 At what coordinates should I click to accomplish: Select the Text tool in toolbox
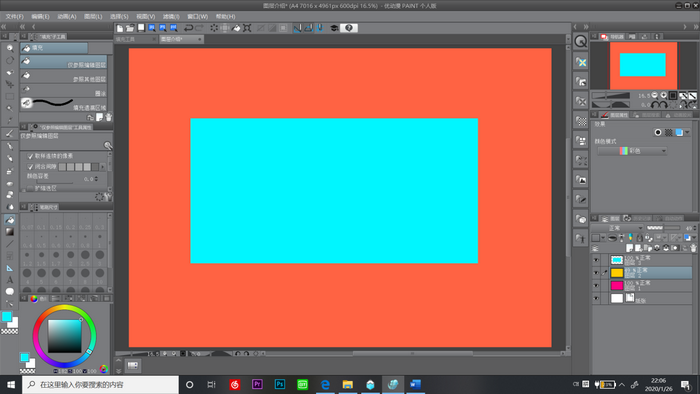[9, 280]
